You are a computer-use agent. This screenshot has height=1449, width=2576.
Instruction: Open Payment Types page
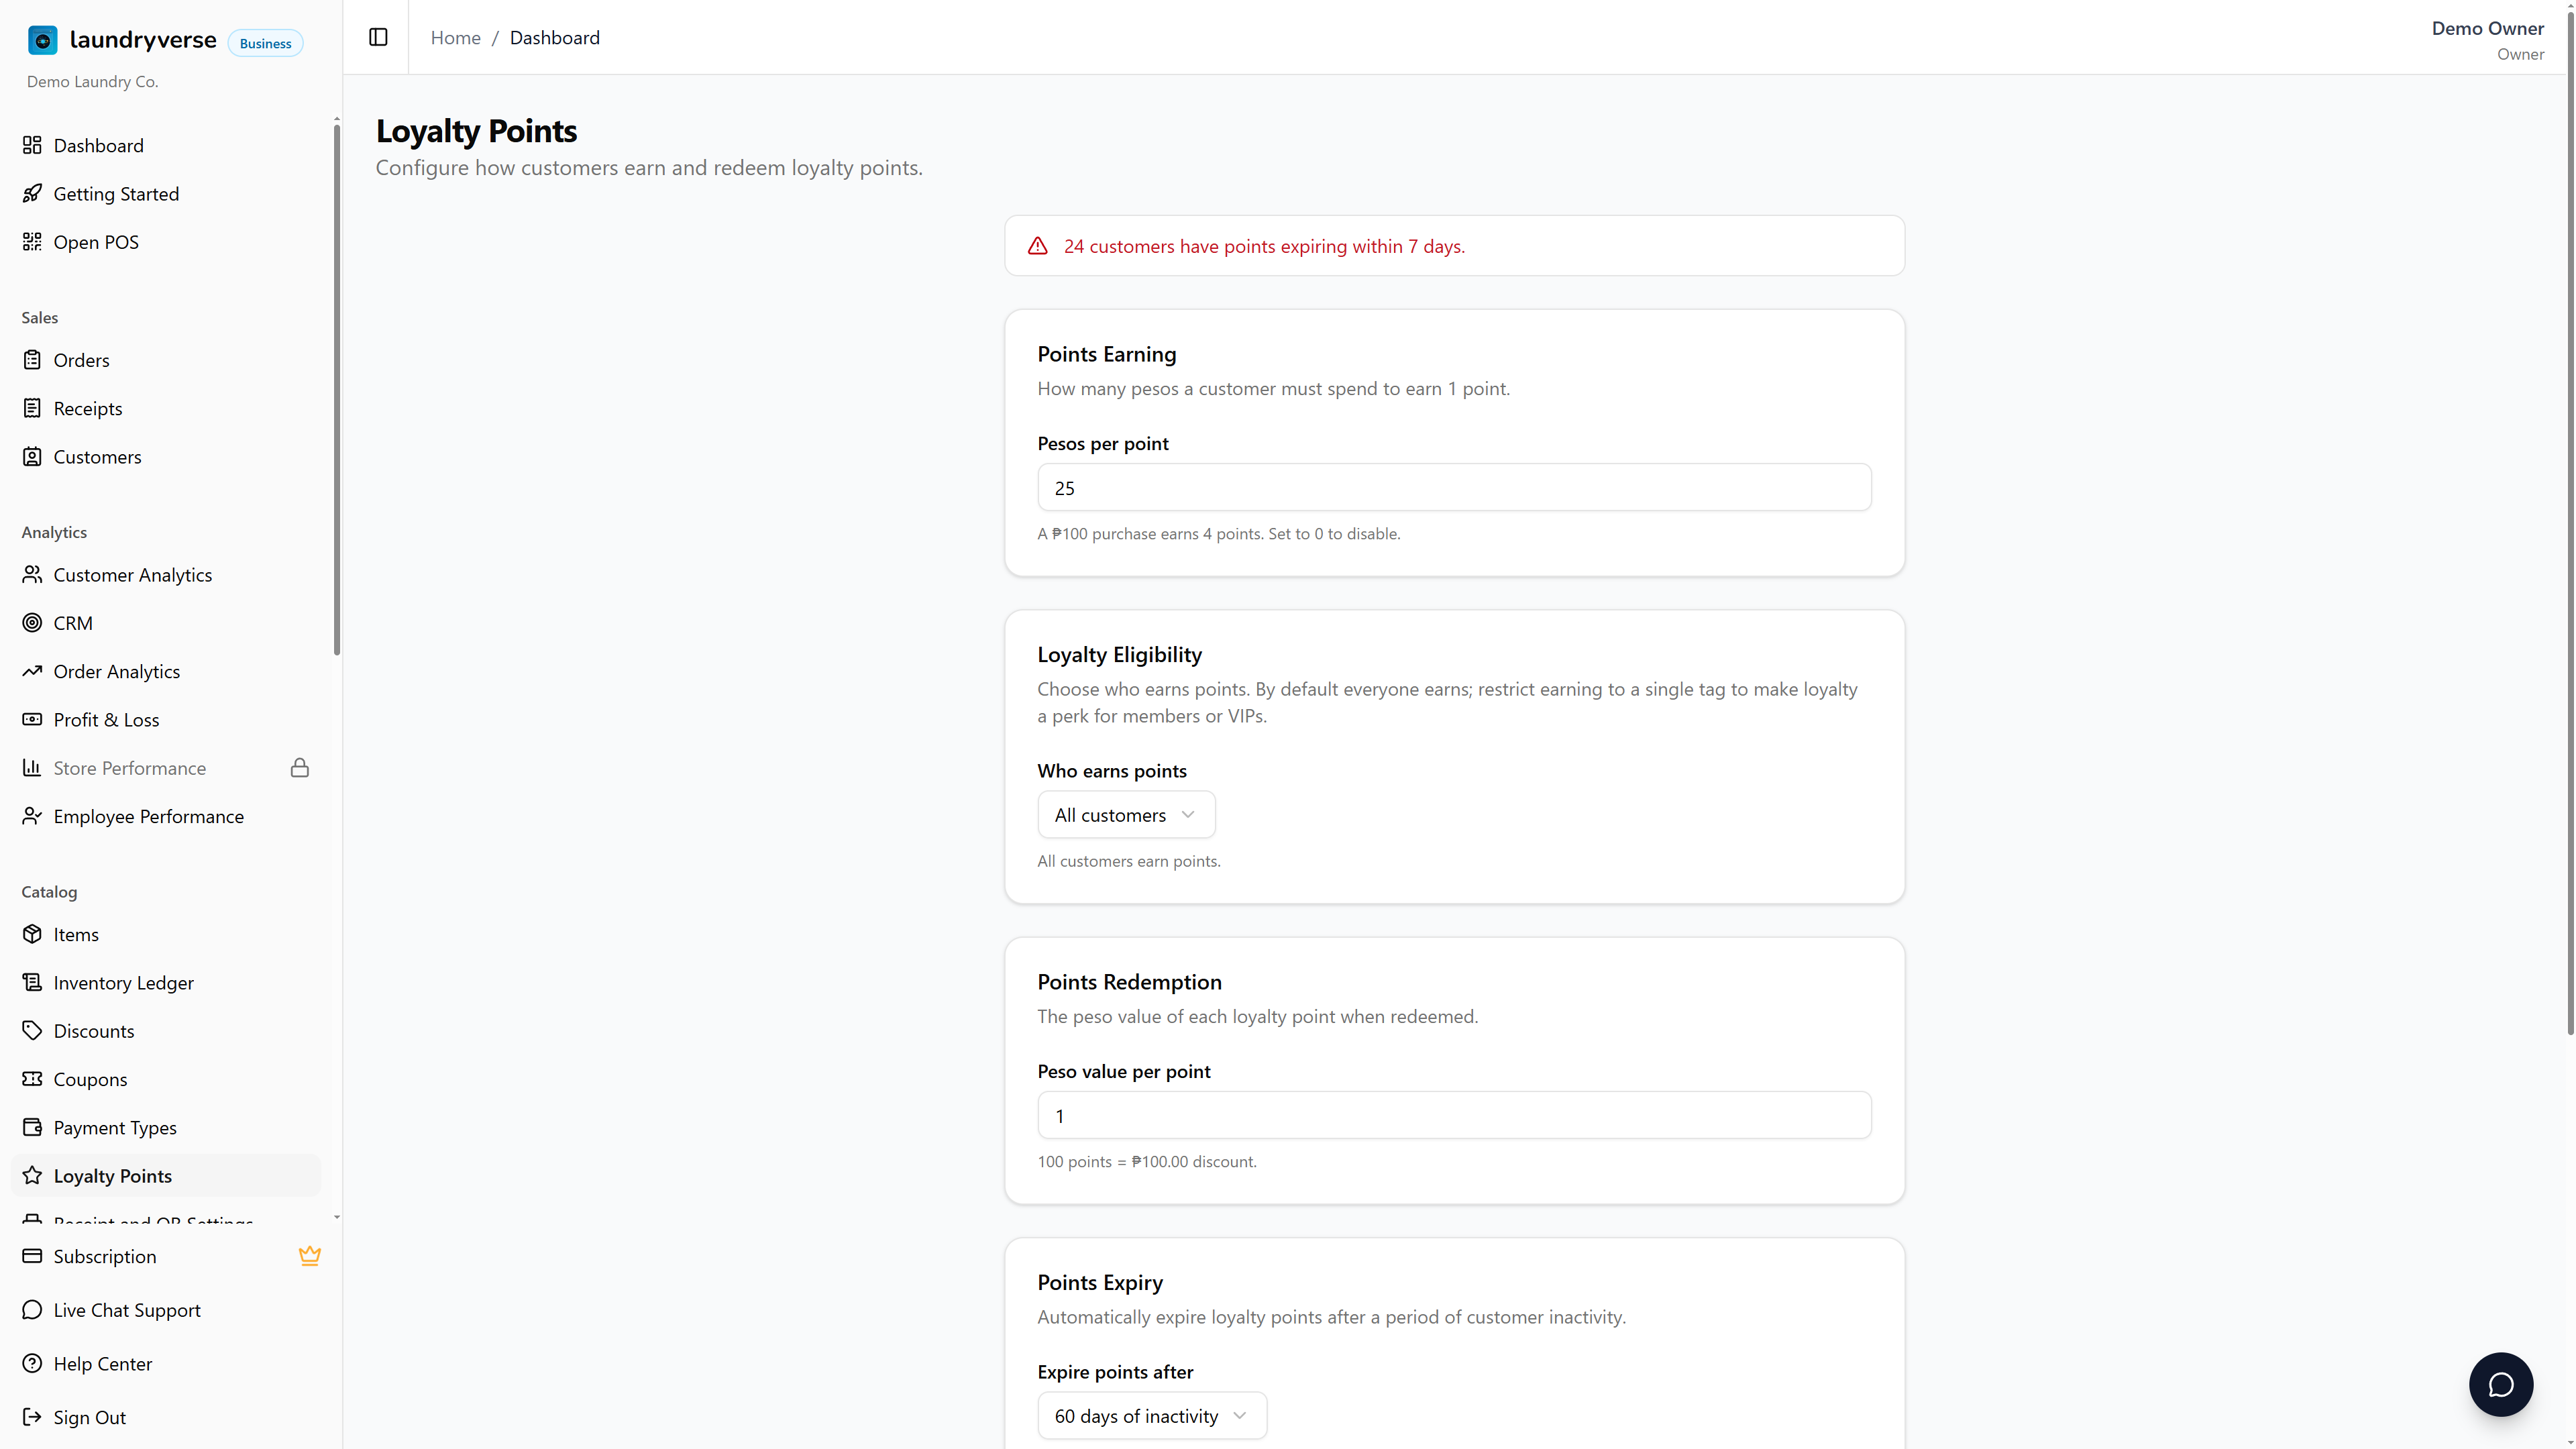point(166,1127)
